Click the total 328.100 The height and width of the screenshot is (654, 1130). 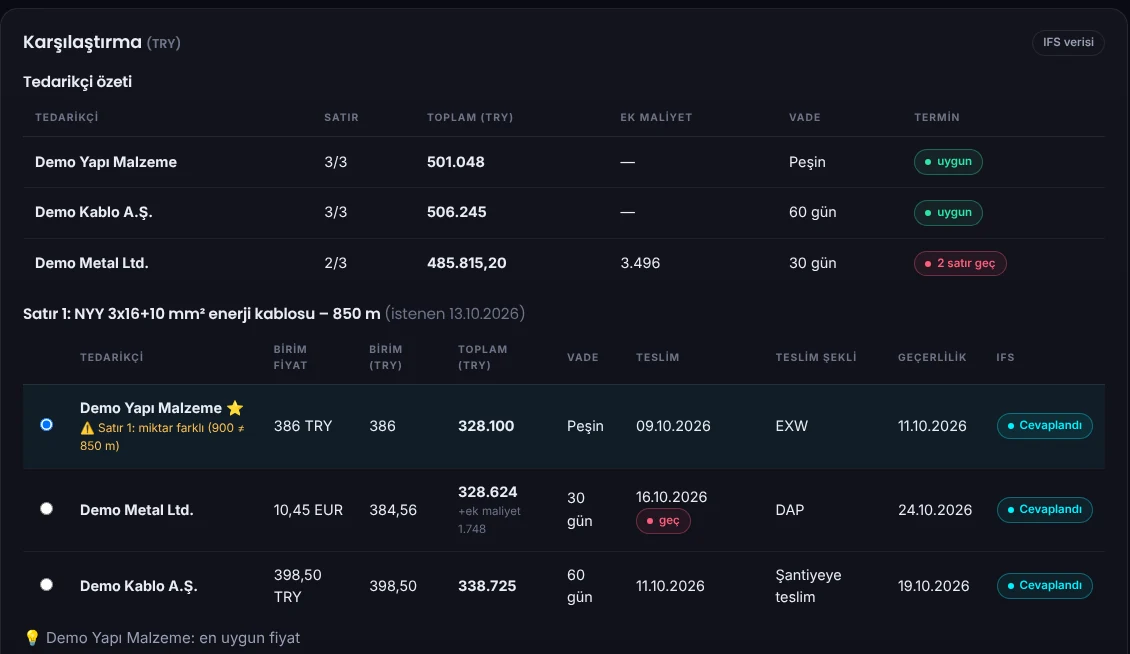(486, 426)
